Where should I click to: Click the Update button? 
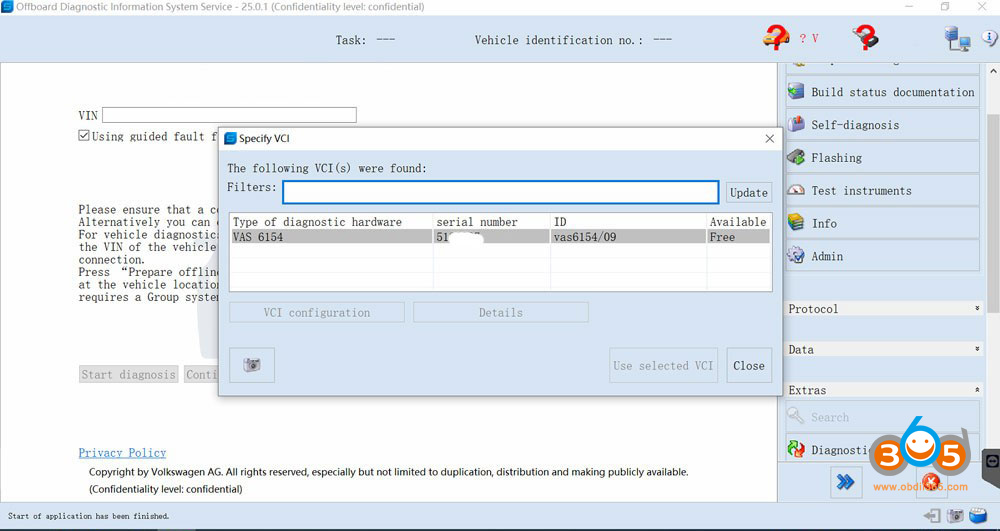[749, 193]
